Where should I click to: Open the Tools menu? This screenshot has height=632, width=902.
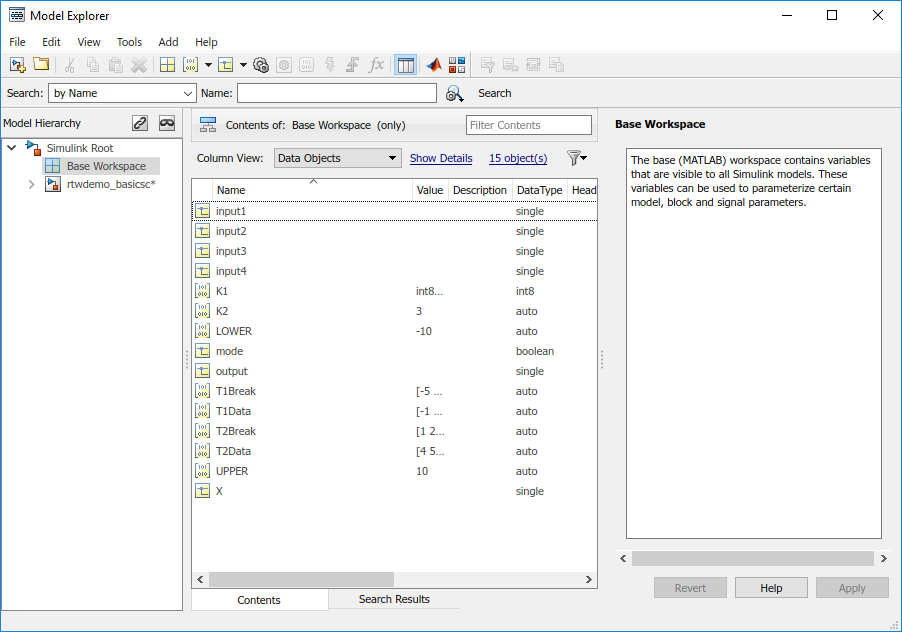(x=129, y=42)
